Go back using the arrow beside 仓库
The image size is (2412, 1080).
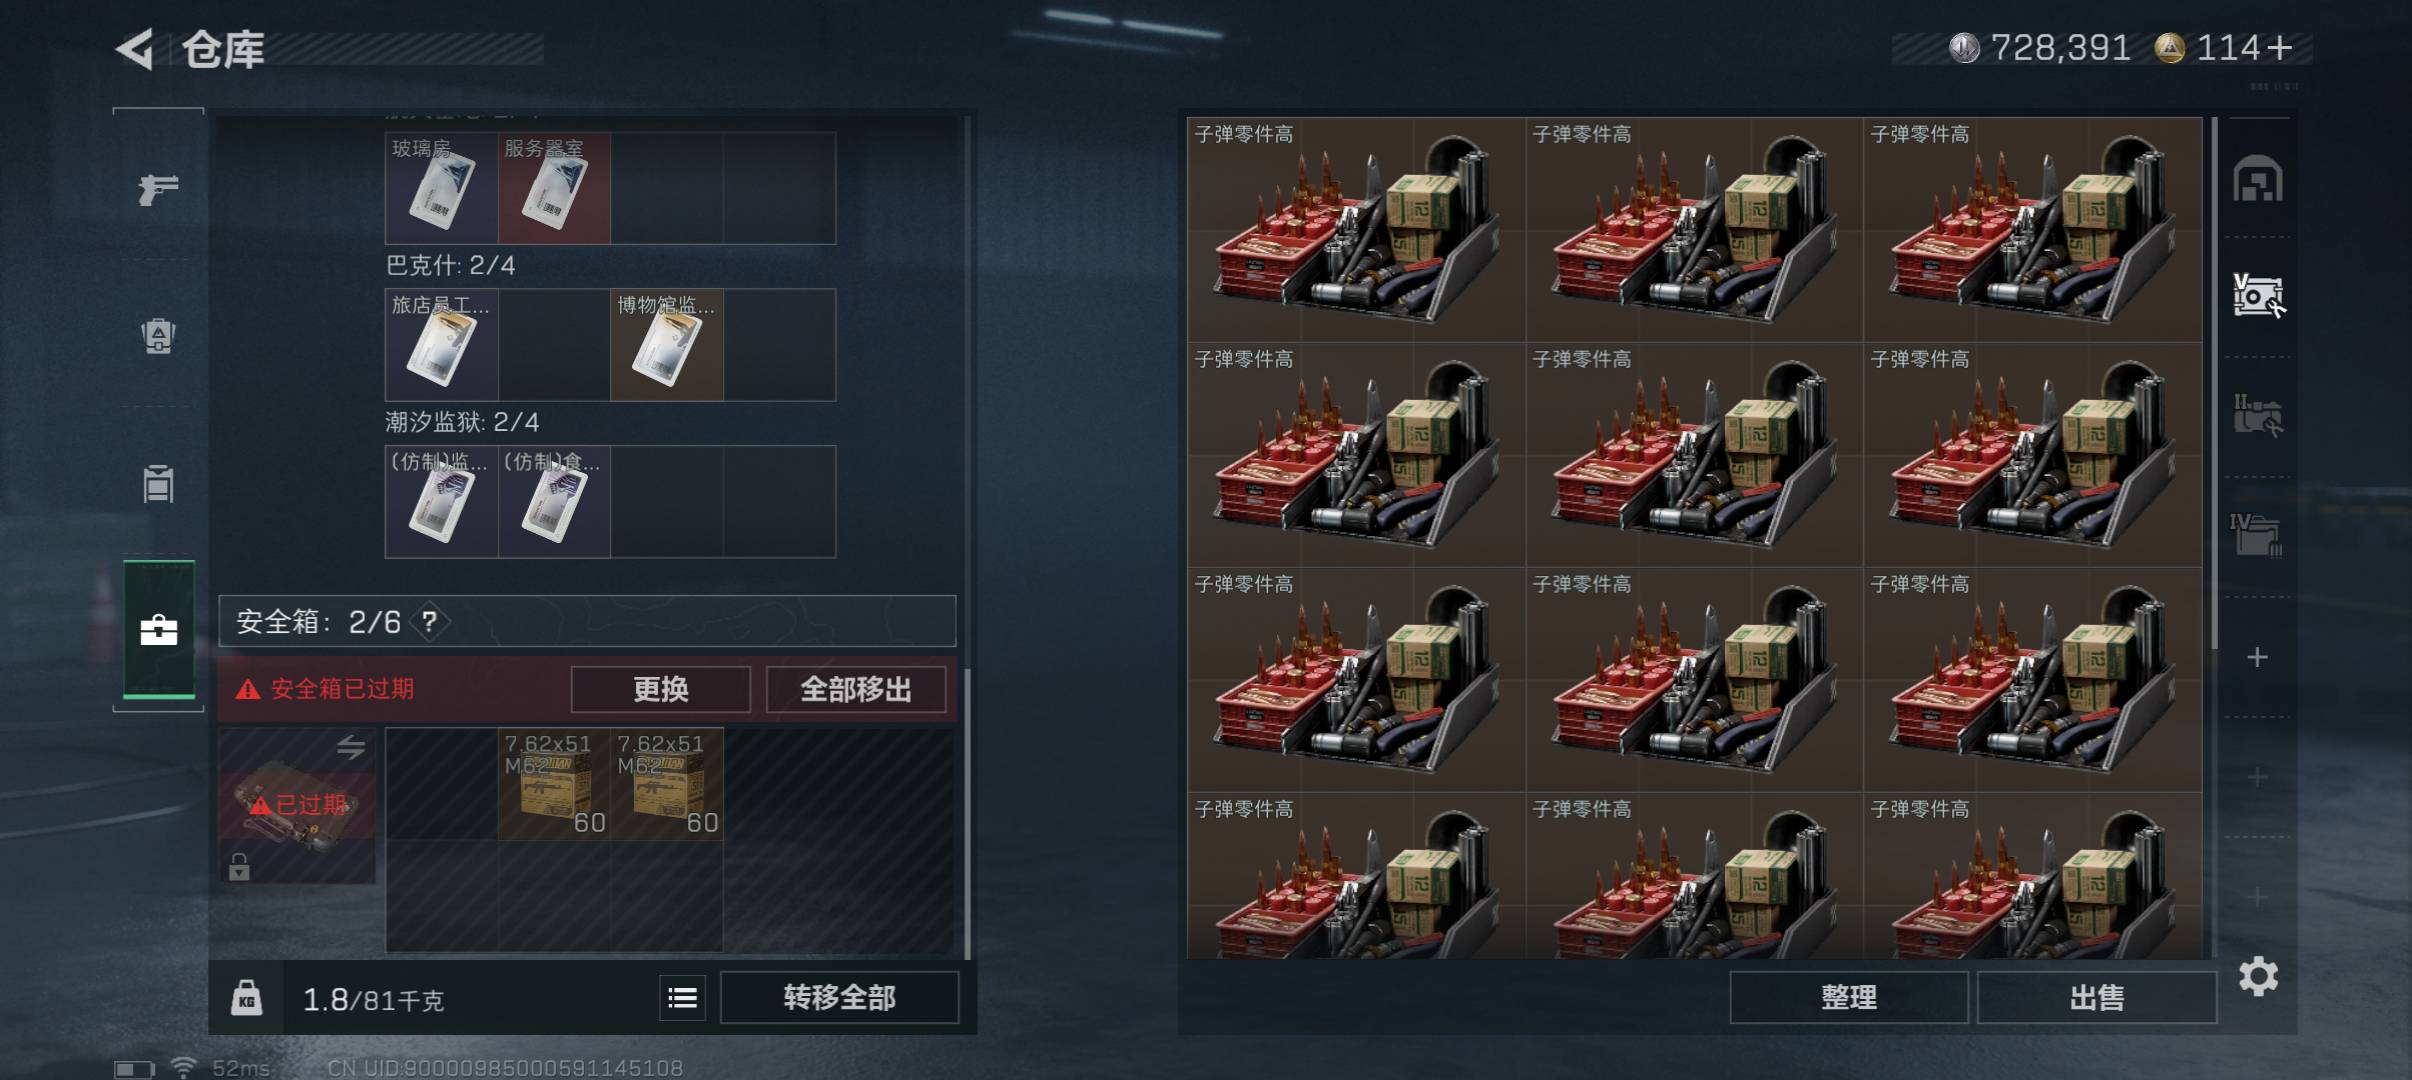pyautogui.click(x=135, y=49)
